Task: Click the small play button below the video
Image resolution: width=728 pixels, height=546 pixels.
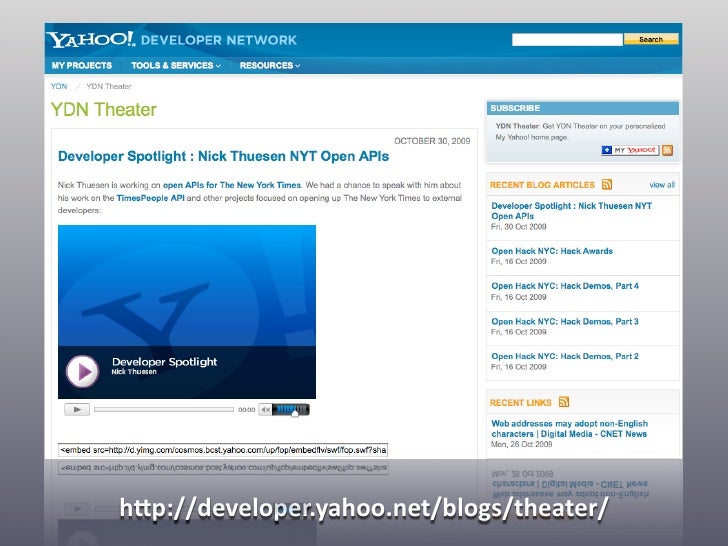Action: 77,410
